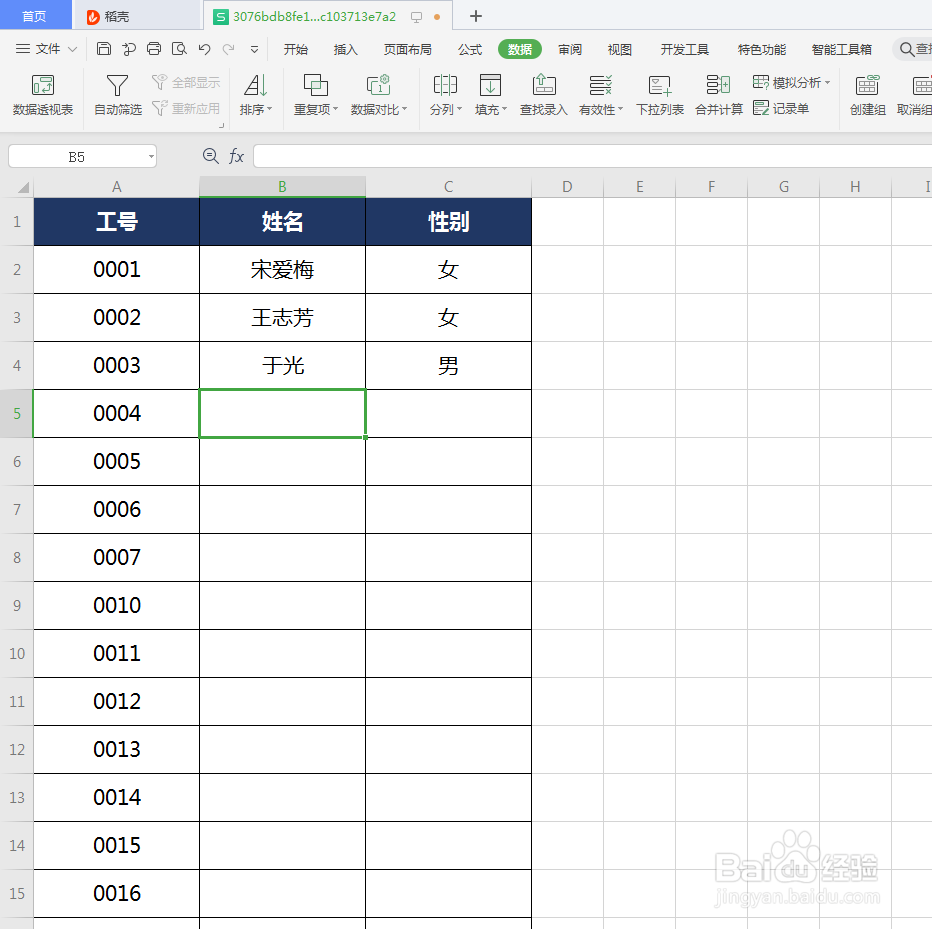Open the Consolidate (合并计算) tool
The height and width of the screenshot is (929, 932).
(719, 95)
